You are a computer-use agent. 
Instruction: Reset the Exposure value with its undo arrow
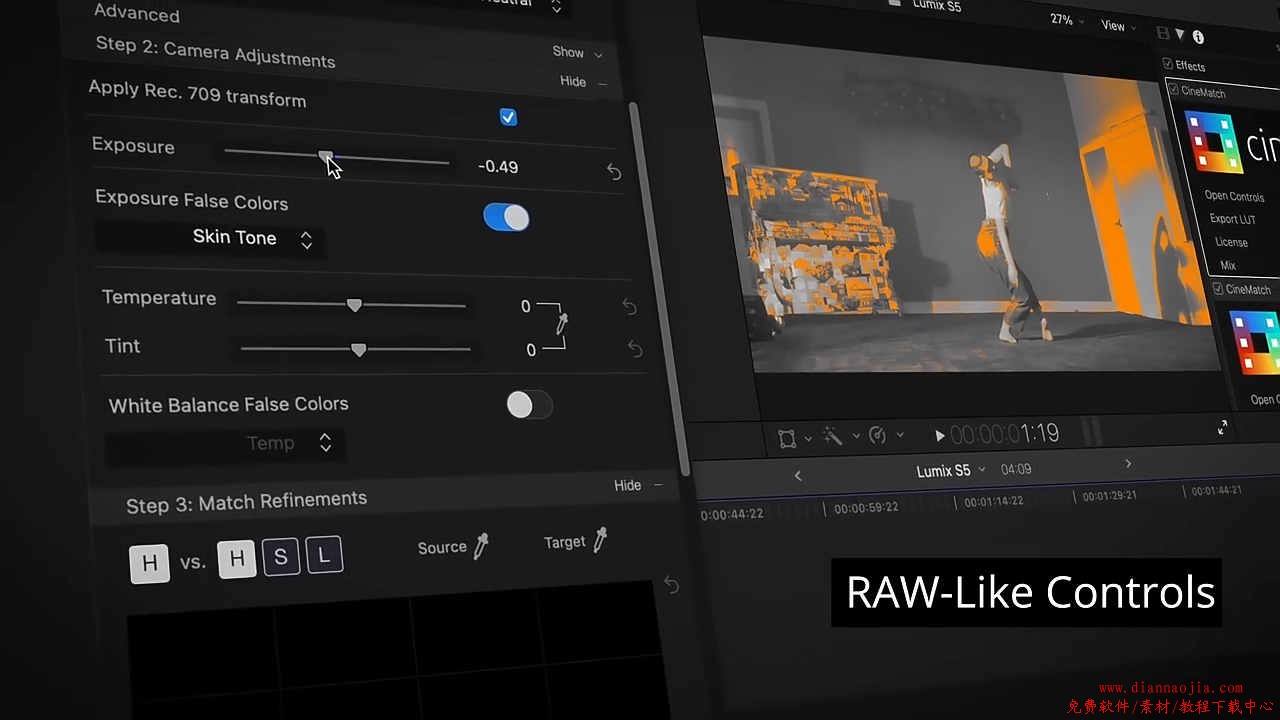(614, 172)
